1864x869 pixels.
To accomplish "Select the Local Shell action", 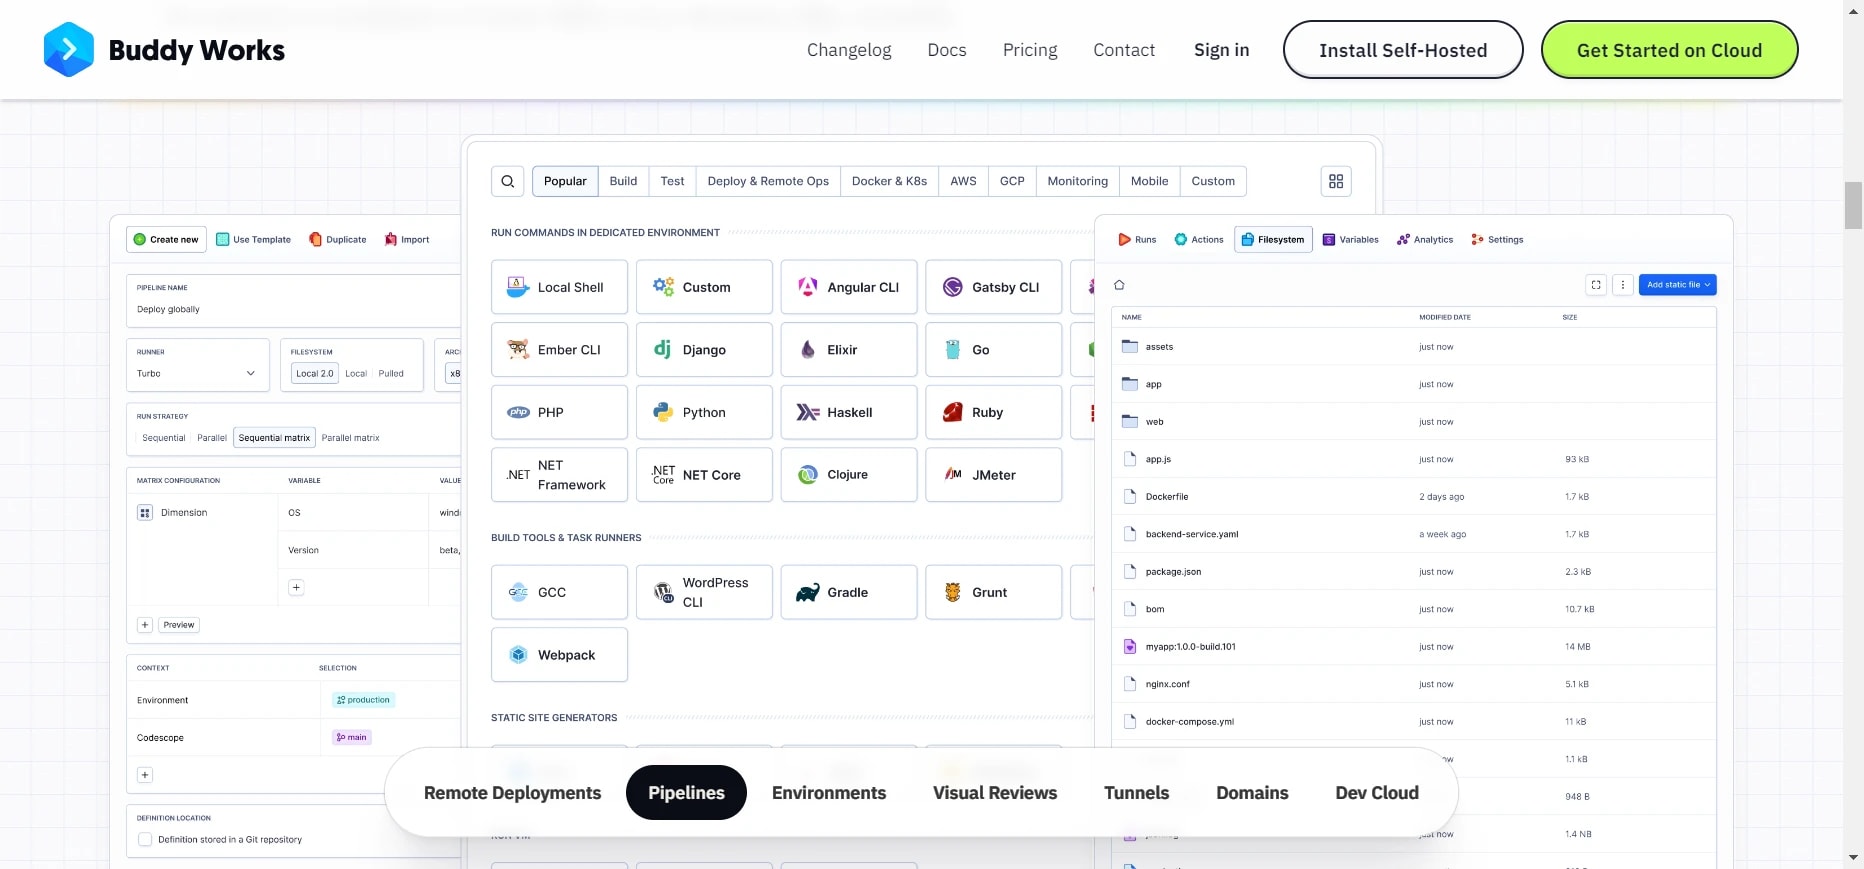I will (x=560, y=287).
